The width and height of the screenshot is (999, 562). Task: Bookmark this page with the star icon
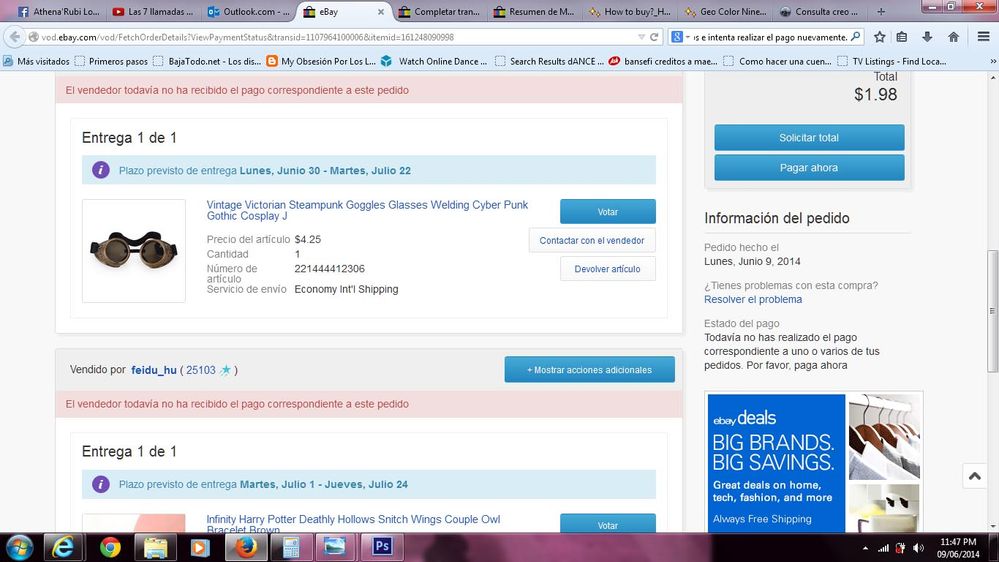879,37
